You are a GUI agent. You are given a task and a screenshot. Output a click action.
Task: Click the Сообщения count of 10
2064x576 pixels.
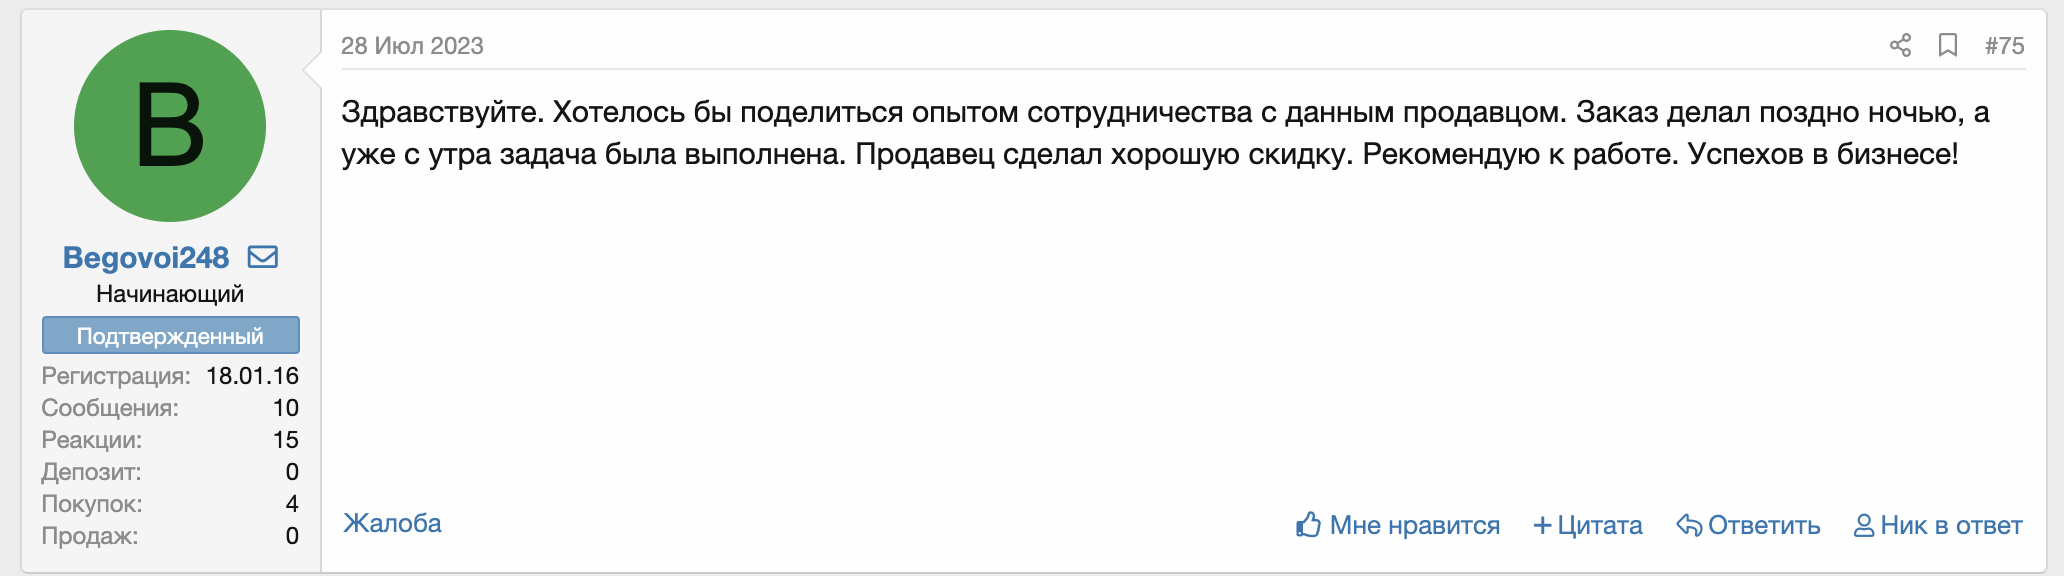coord(285,408)
